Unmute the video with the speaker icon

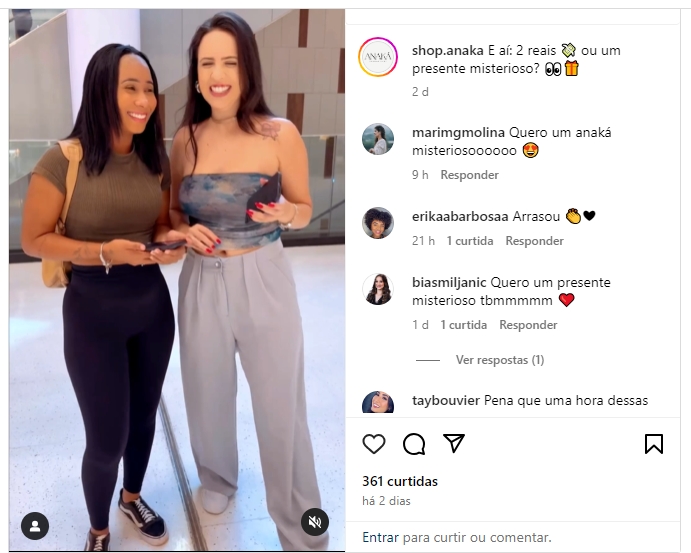click(x=315, y=523)
